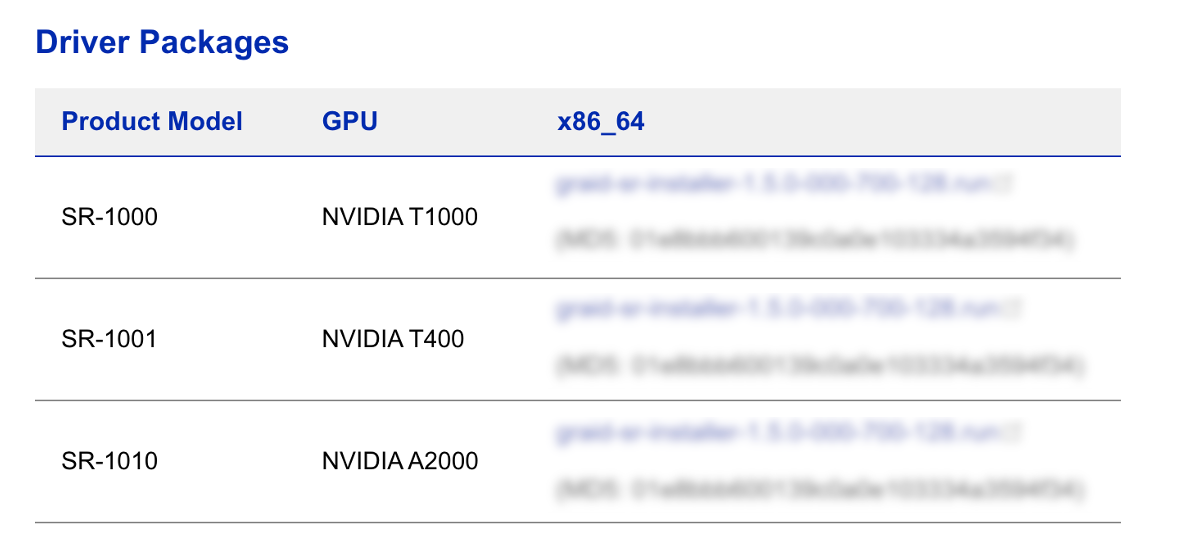1186x558 pixels.
Task: Click the GPU column header
Action: tap(350, 122)
